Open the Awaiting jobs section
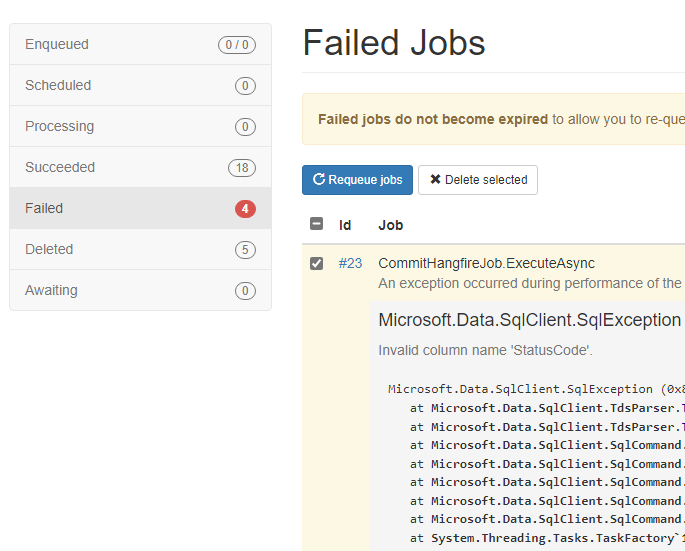 click(x=141, y=290)
